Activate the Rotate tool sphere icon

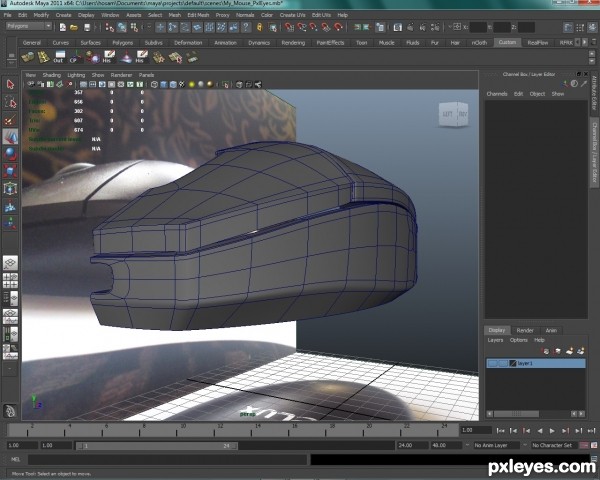(x=10, y=153)
